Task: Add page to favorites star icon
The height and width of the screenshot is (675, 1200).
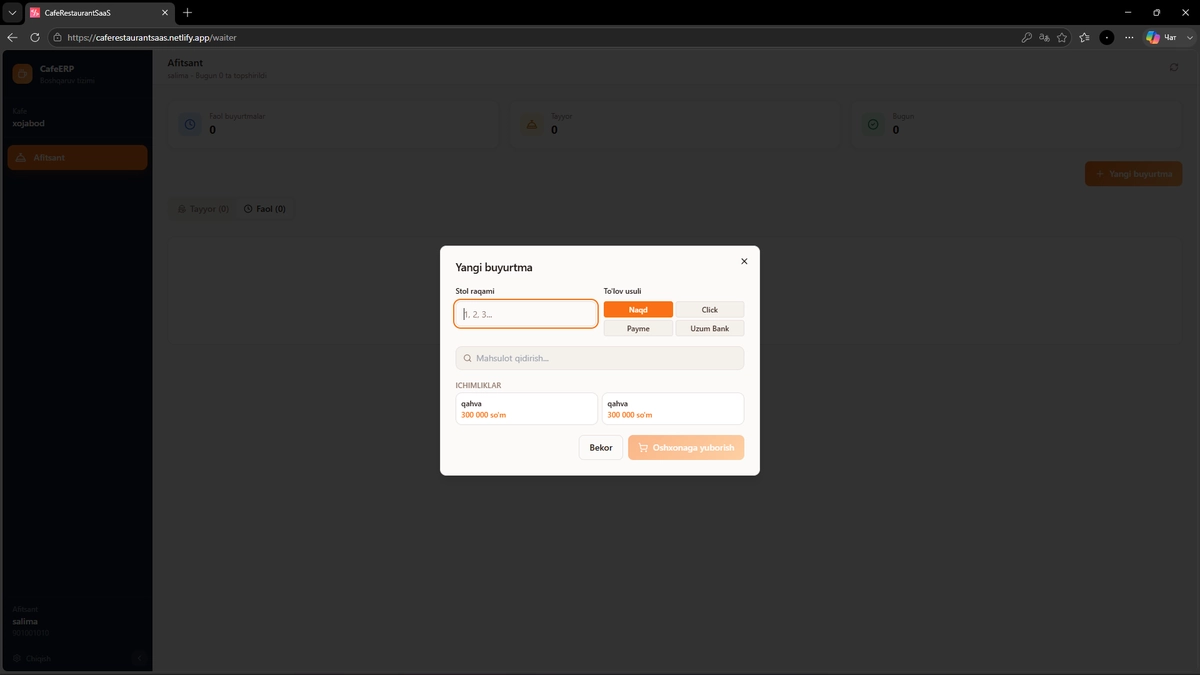Action: click(x=1062, y=37)
